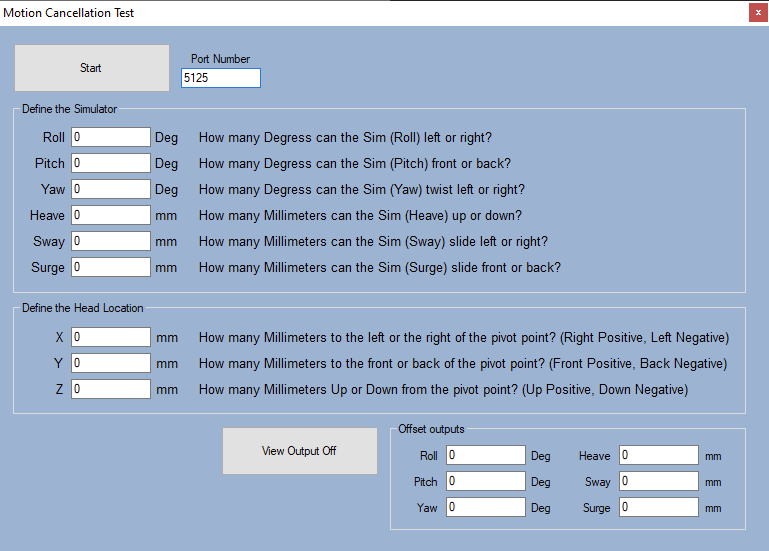
Task: Focus the head location X field
Action: pyautogui.click(x=110, y=337)
